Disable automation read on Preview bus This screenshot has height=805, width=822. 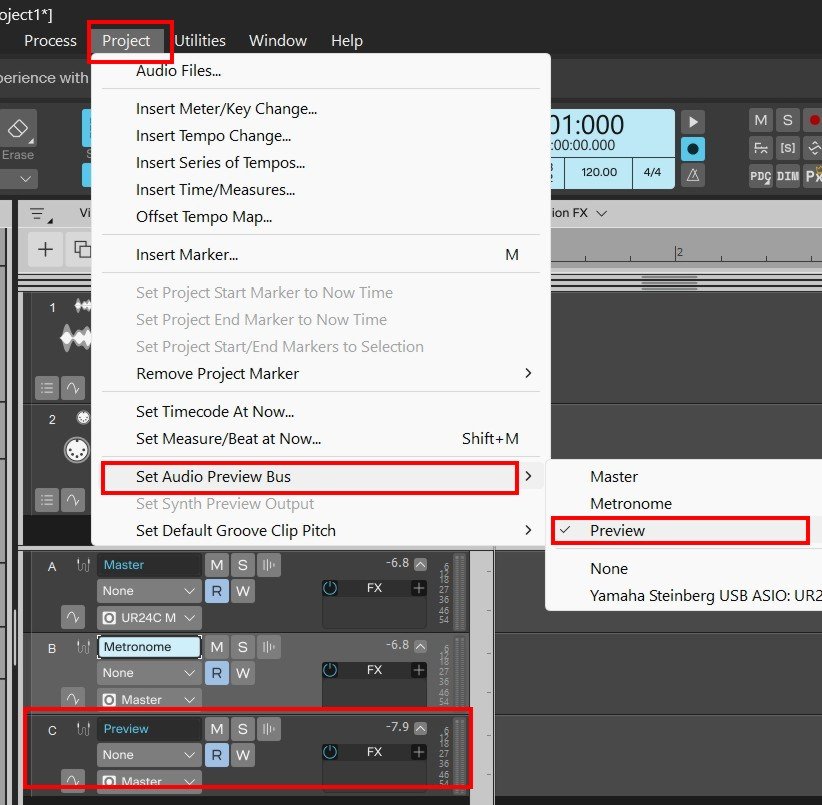point(216,755)
